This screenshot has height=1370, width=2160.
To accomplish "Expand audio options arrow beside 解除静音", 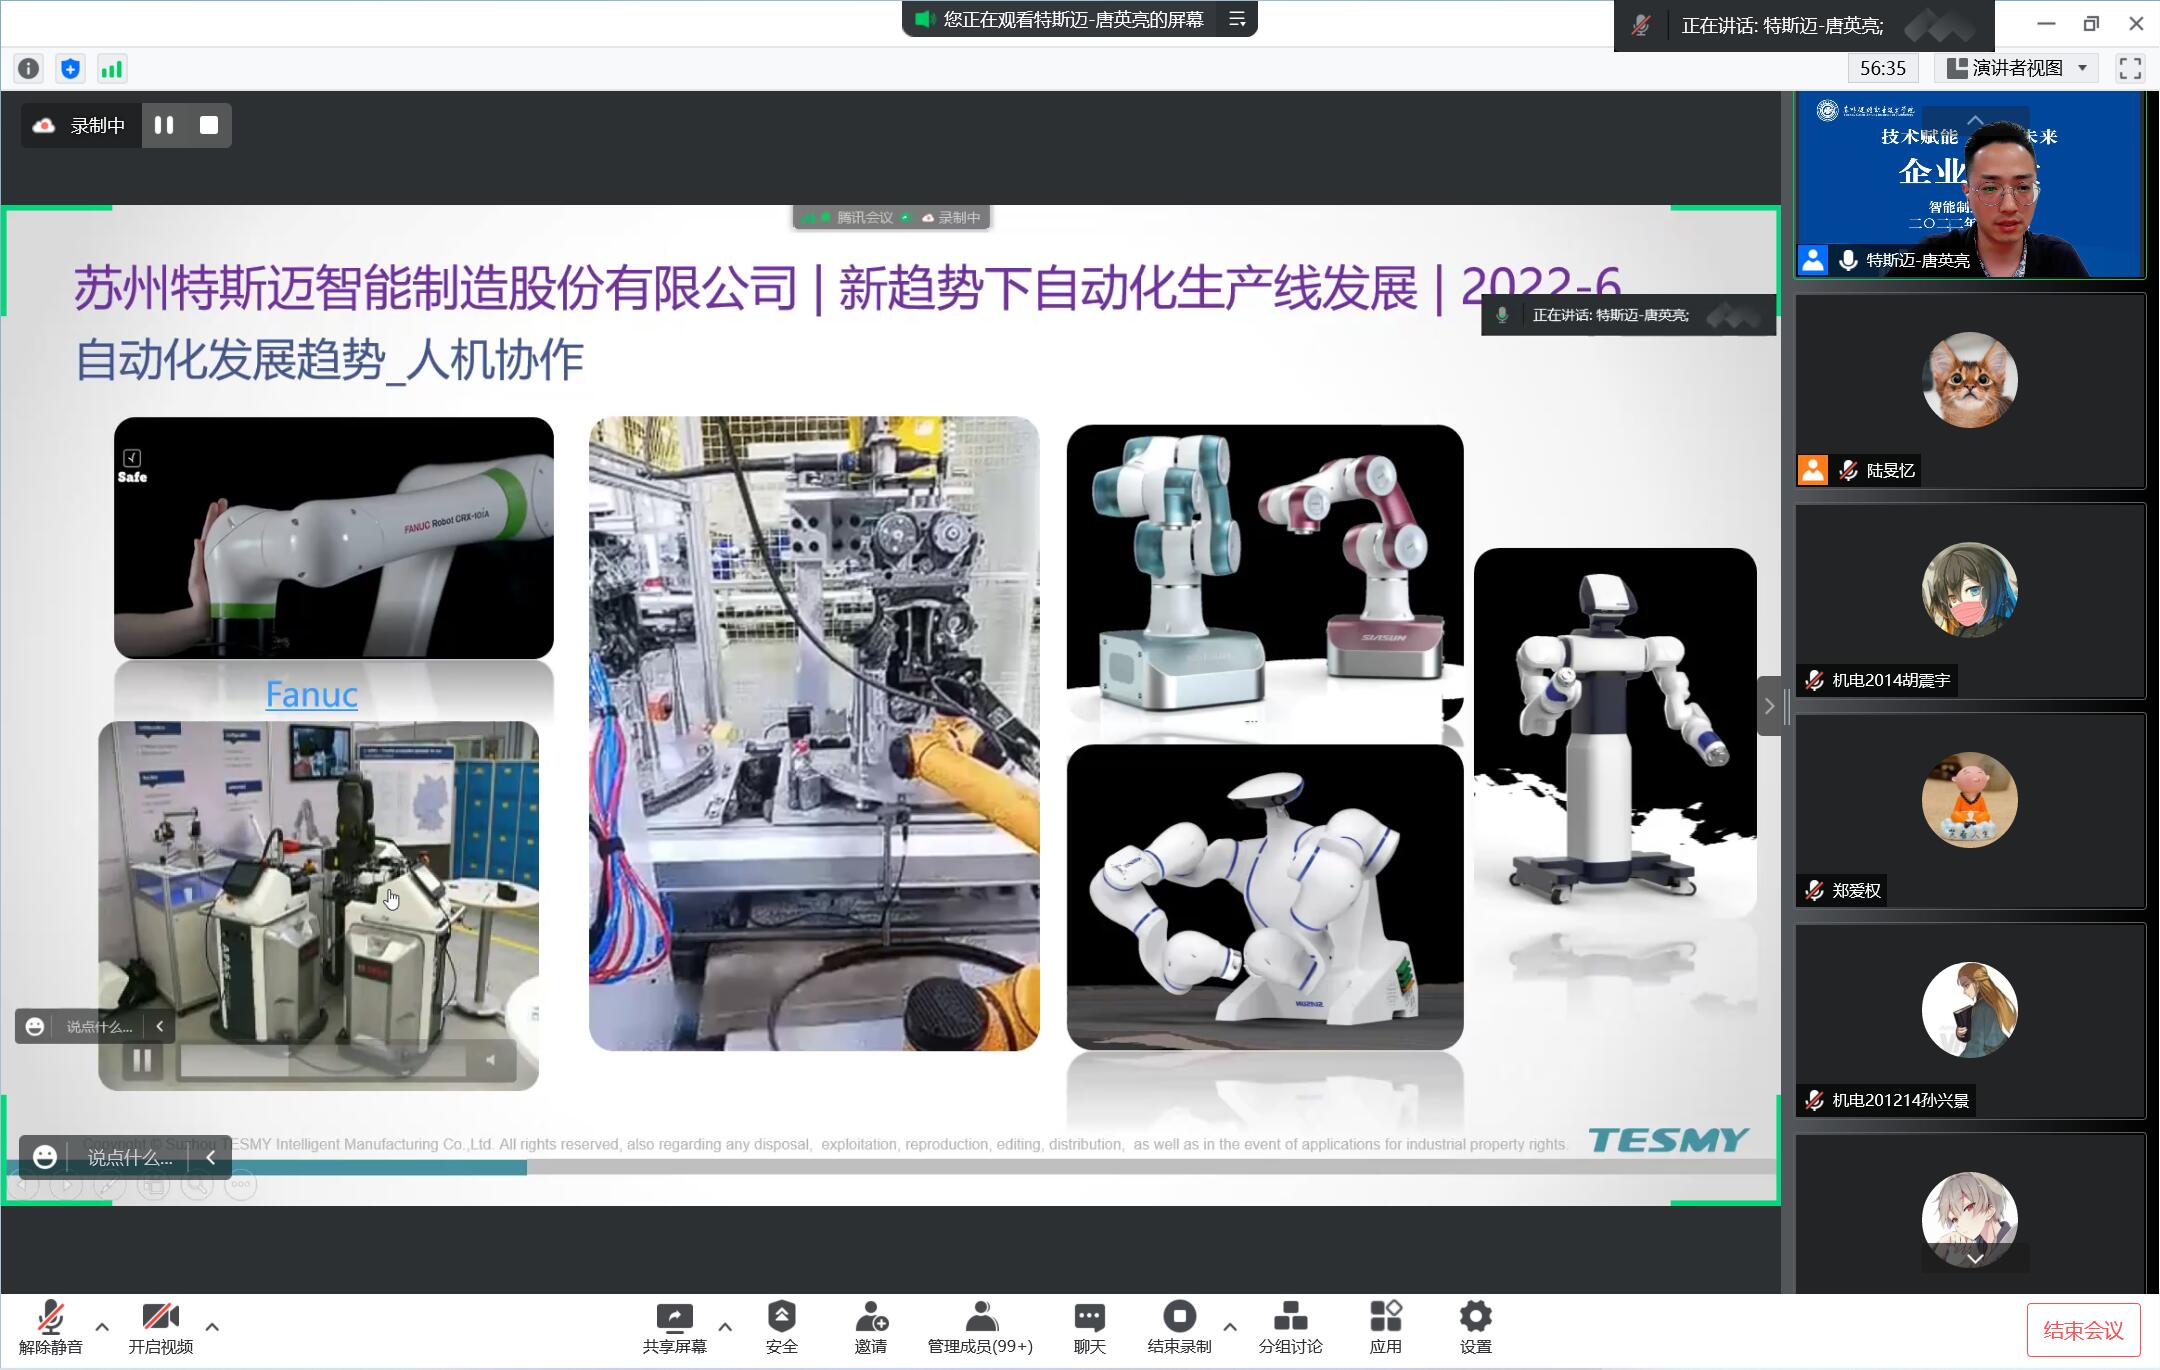I will (x=102, y=1327).
